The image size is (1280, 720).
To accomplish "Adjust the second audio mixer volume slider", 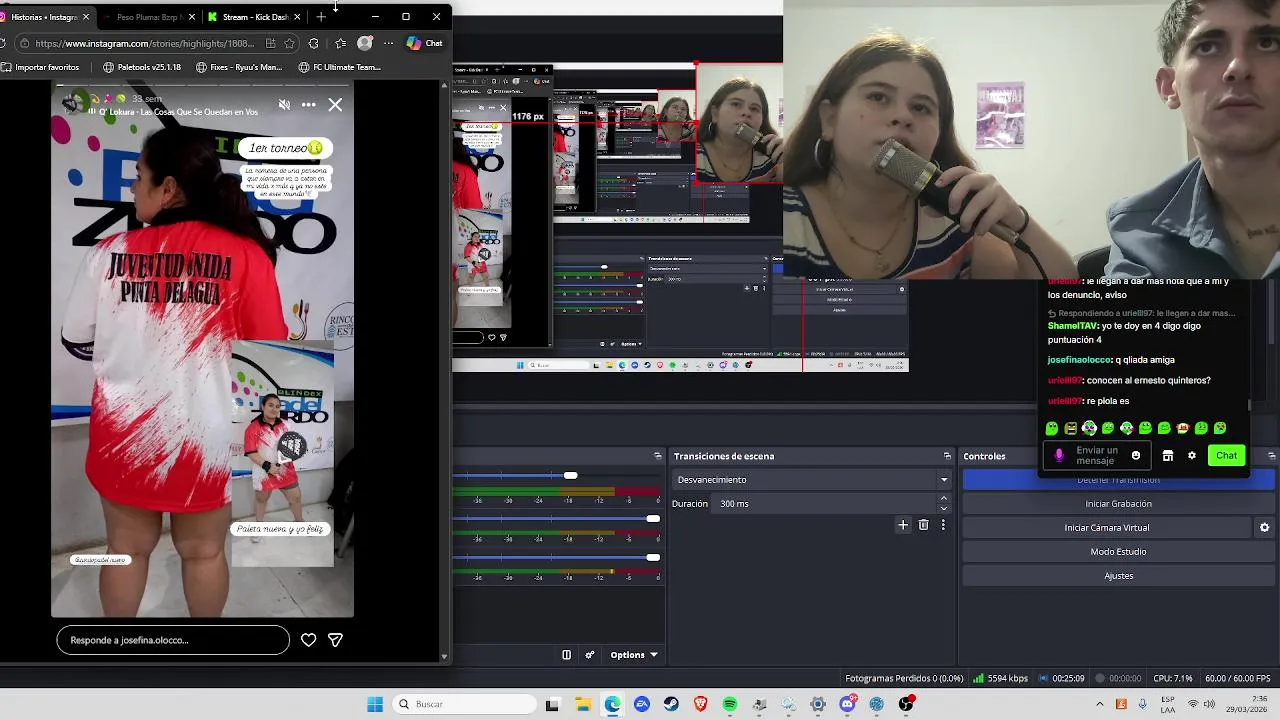I will click(x=653, y=518).
